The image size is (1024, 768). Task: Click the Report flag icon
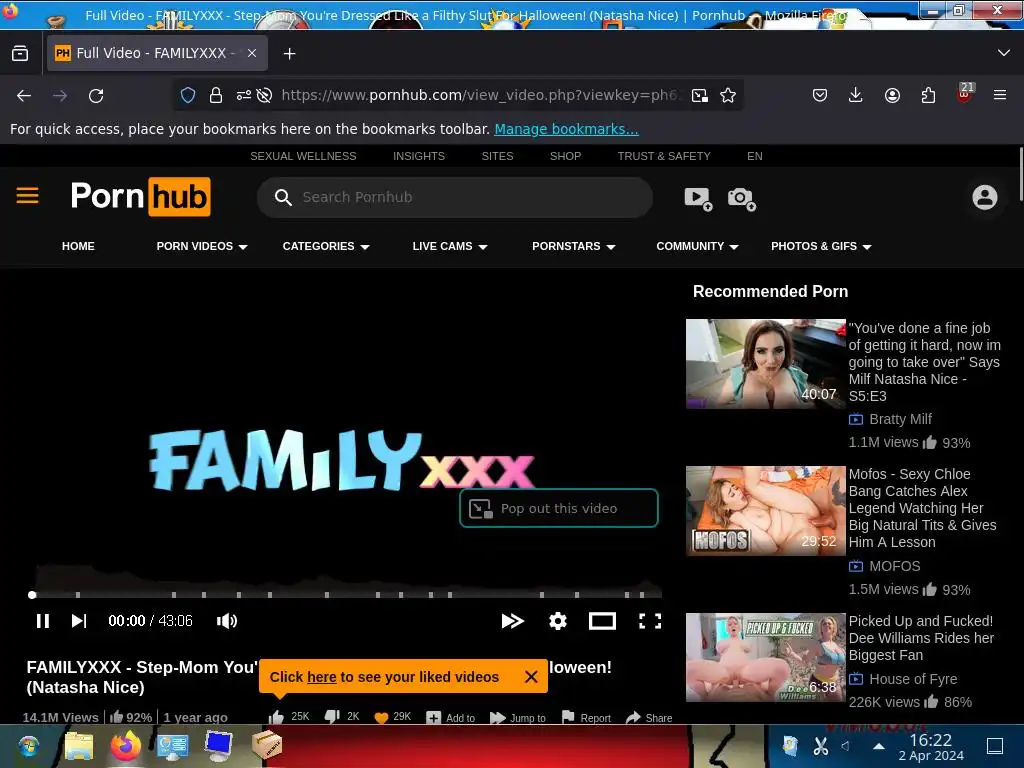pos(568,717)
